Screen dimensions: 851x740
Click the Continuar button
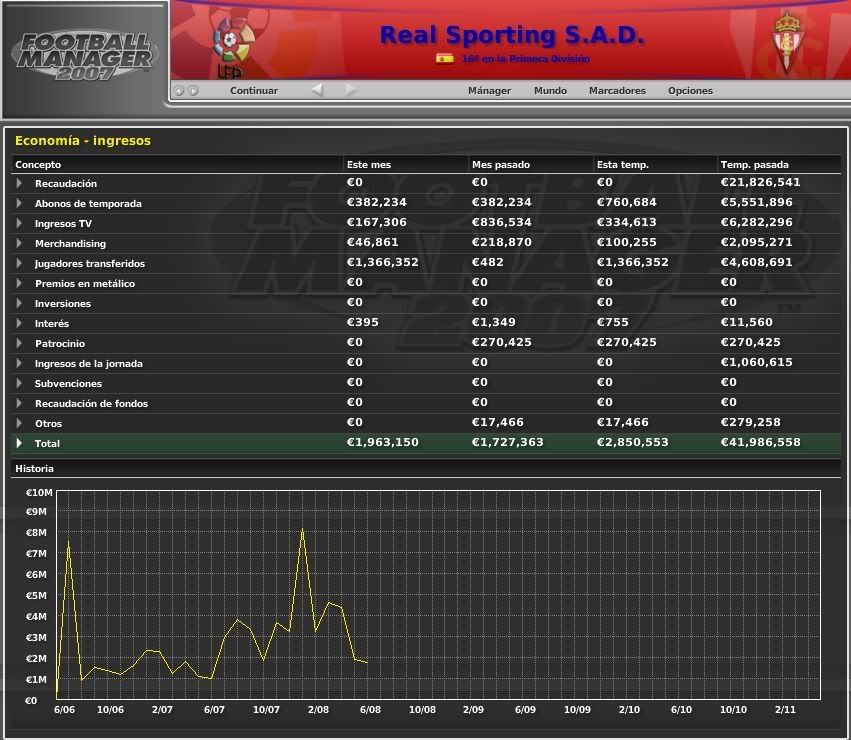(254, 91)
